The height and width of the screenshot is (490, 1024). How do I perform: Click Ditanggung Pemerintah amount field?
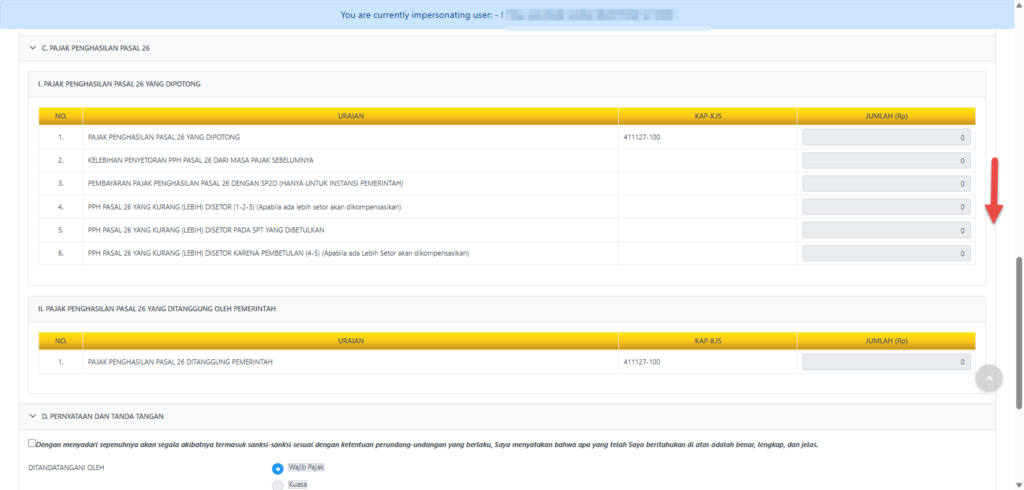pos(886,362)
